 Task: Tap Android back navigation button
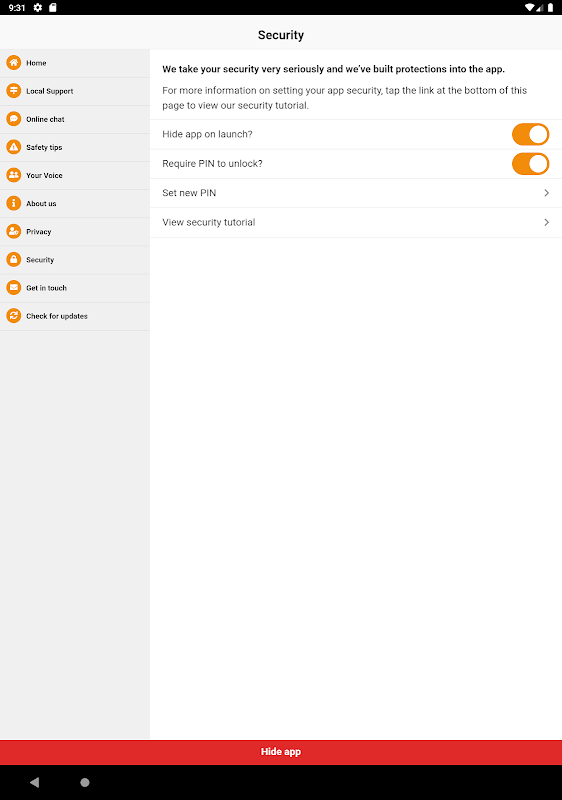35,782
